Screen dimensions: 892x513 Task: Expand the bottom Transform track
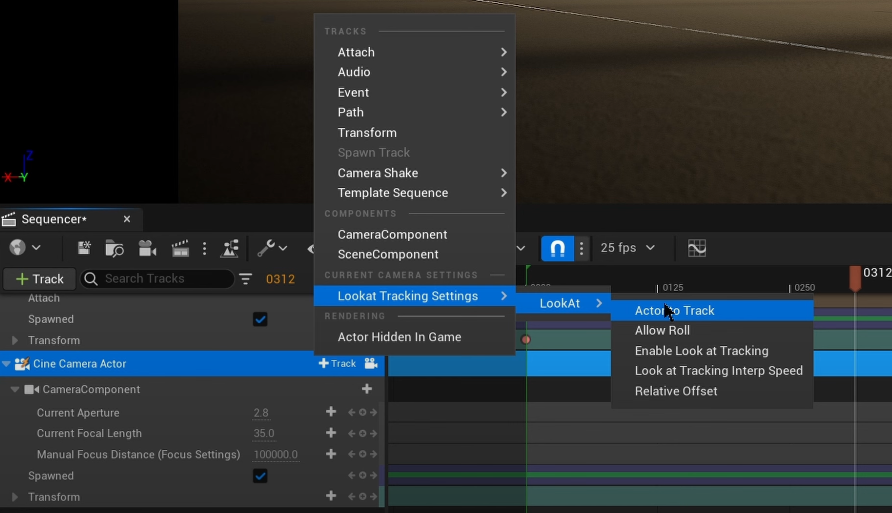click(15, 497)
